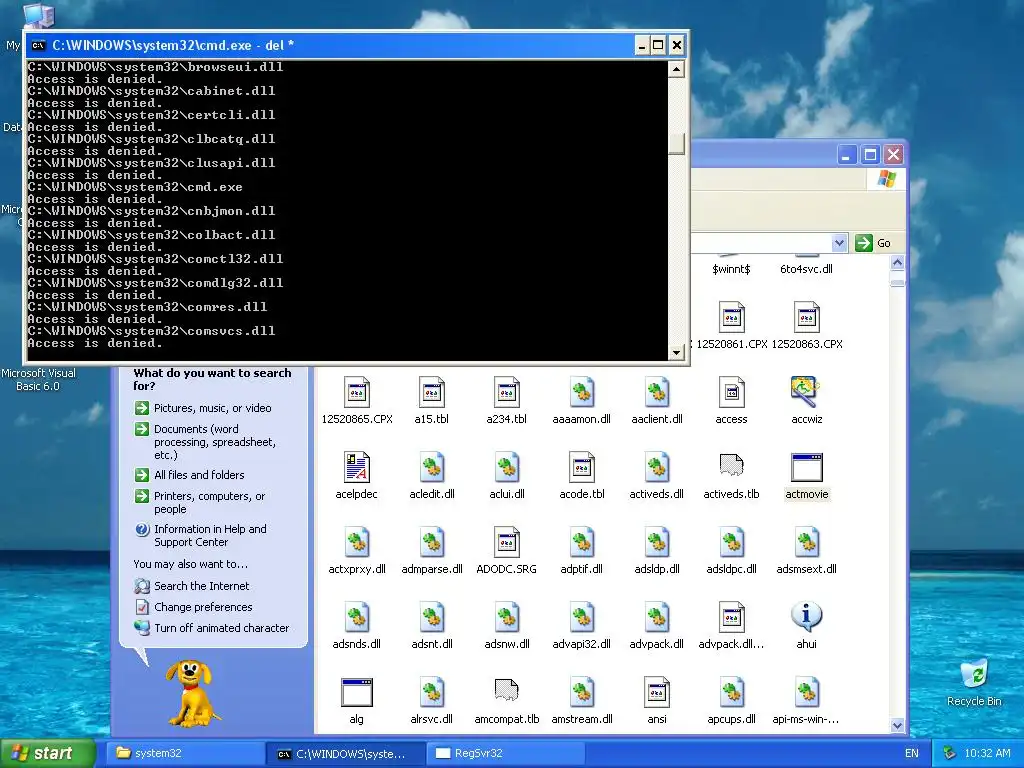Screen dimensions: 1024x768
Task: Select the accwiz wizard icon
Action: [807, 392]
